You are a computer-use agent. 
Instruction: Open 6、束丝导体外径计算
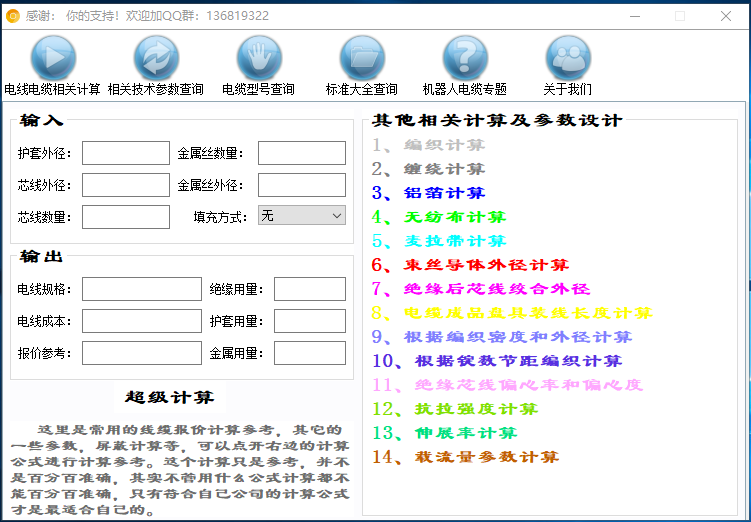[x=470, y=265]
